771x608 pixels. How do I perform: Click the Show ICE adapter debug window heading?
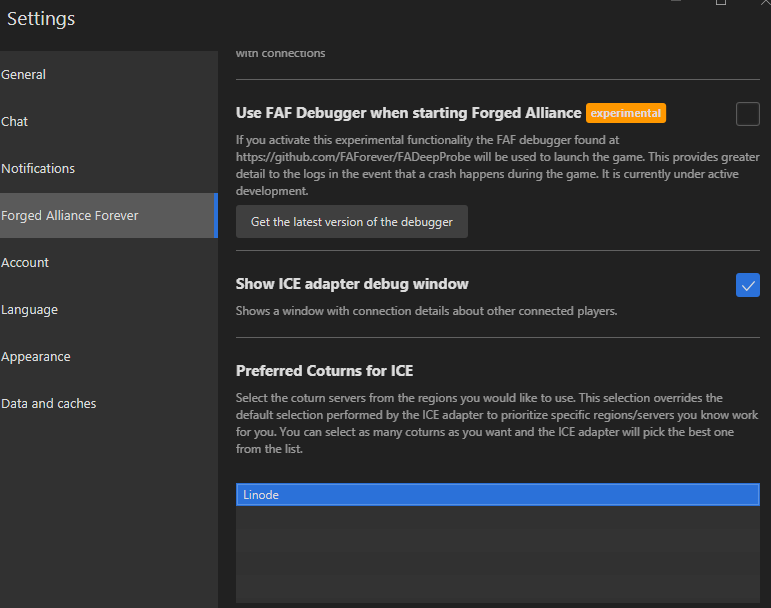click(x=352, y=284)
